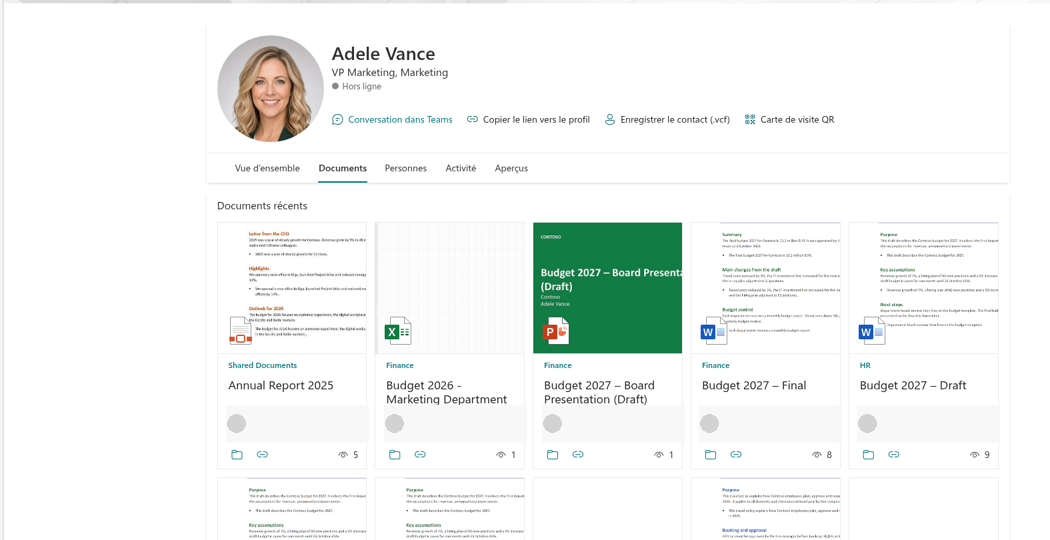
Task: Click author avatar on Budget 2026 card
Action: (x=394, y=423)
